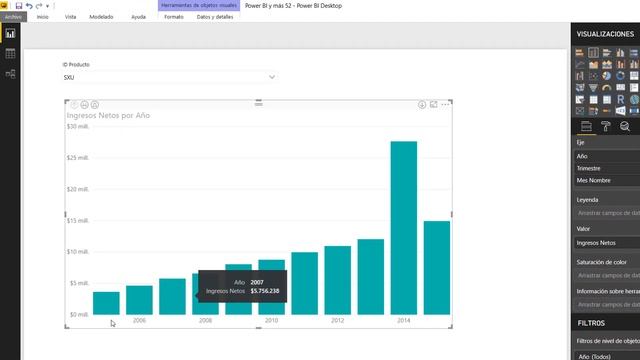
Task: Open more options ellipsis on chart
Action: (x=445, y=104)
